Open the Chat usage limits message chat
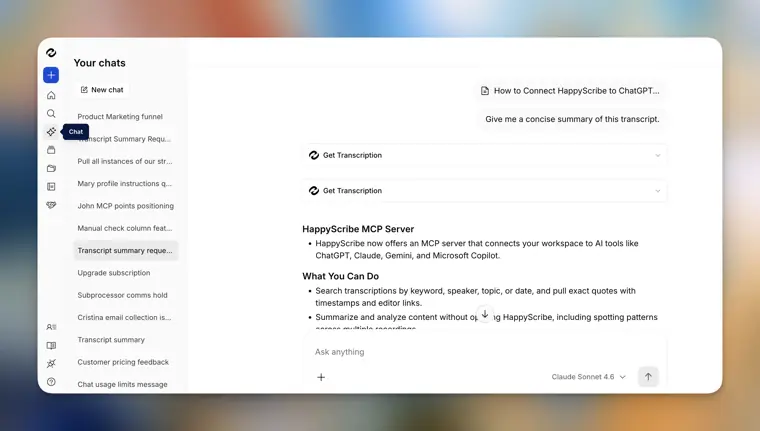The image size is (760, 431). pyautogui.click(x=123, y=384)
